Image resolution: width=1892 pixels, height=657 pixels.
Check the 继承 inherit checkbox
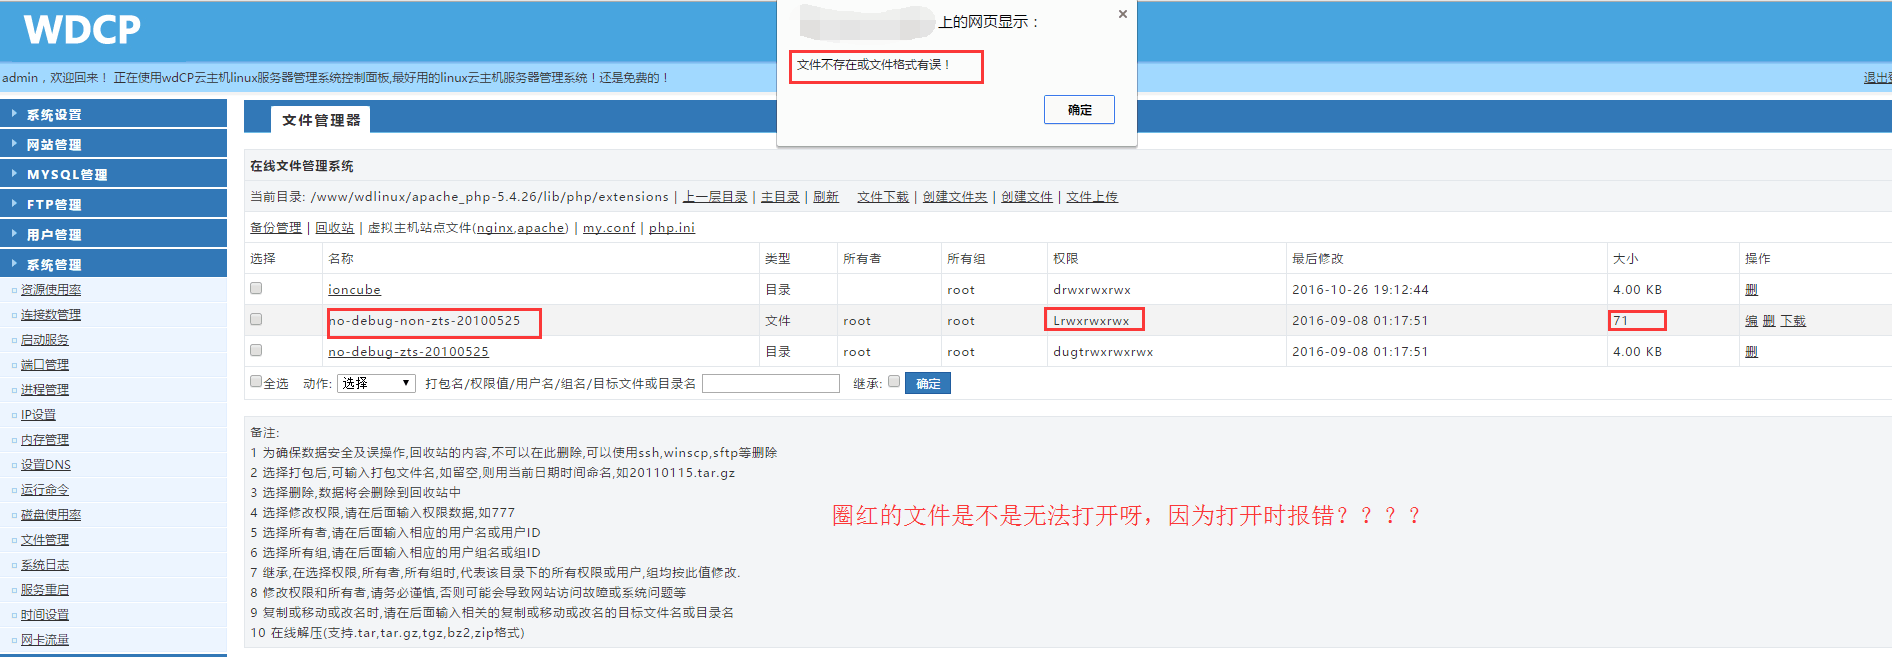894,381
